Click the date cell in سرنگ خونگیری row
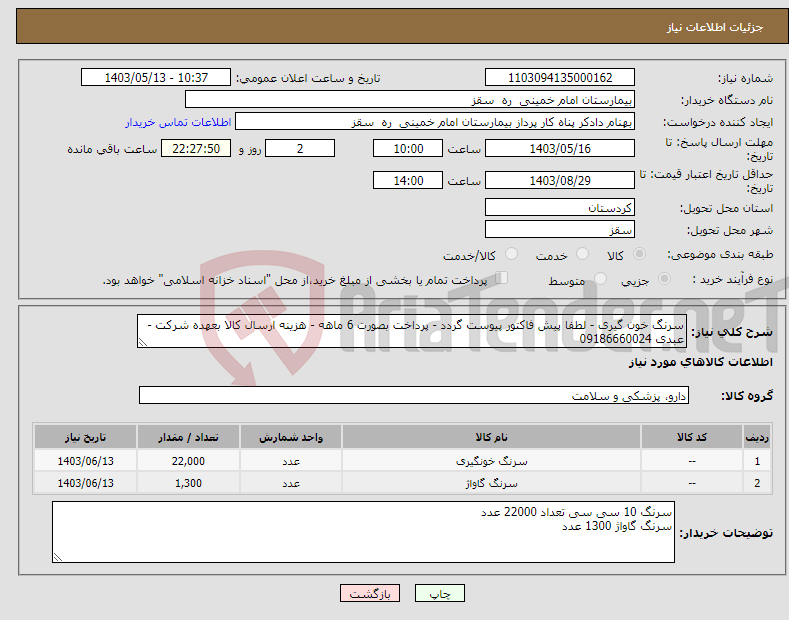This screenshot has width=789, height=620. point(86,461)
